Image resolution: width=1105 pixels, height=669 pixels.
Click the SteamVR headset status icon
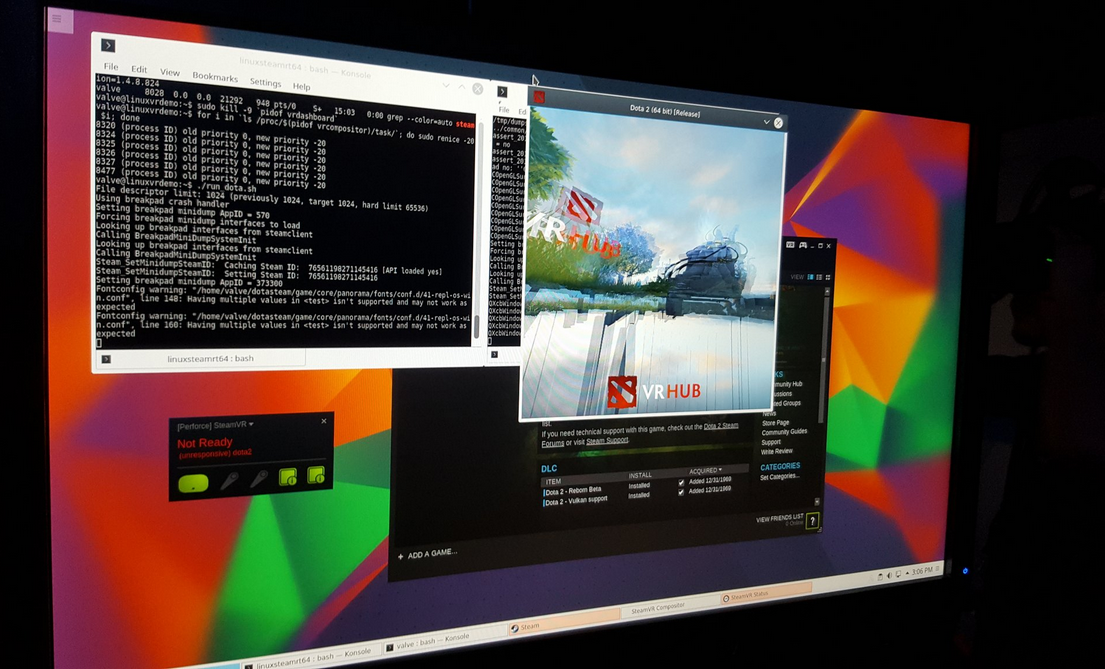(x=193, y=484)
